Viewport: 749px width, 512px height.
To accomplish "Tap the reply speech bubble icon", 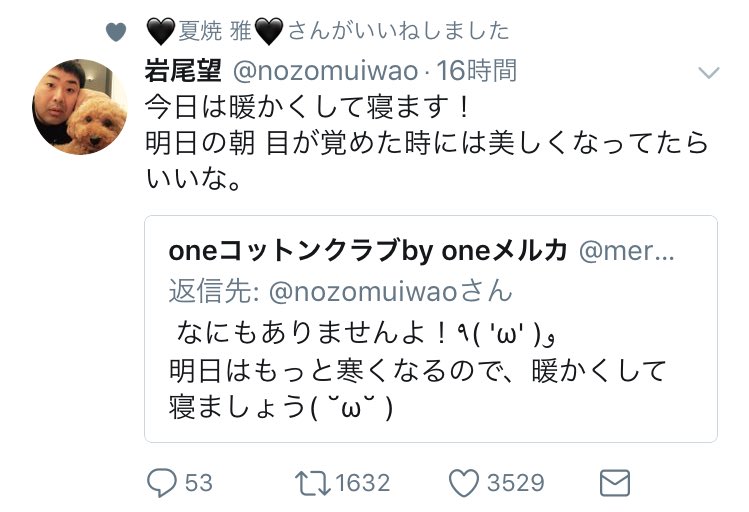I will [163, 483].
